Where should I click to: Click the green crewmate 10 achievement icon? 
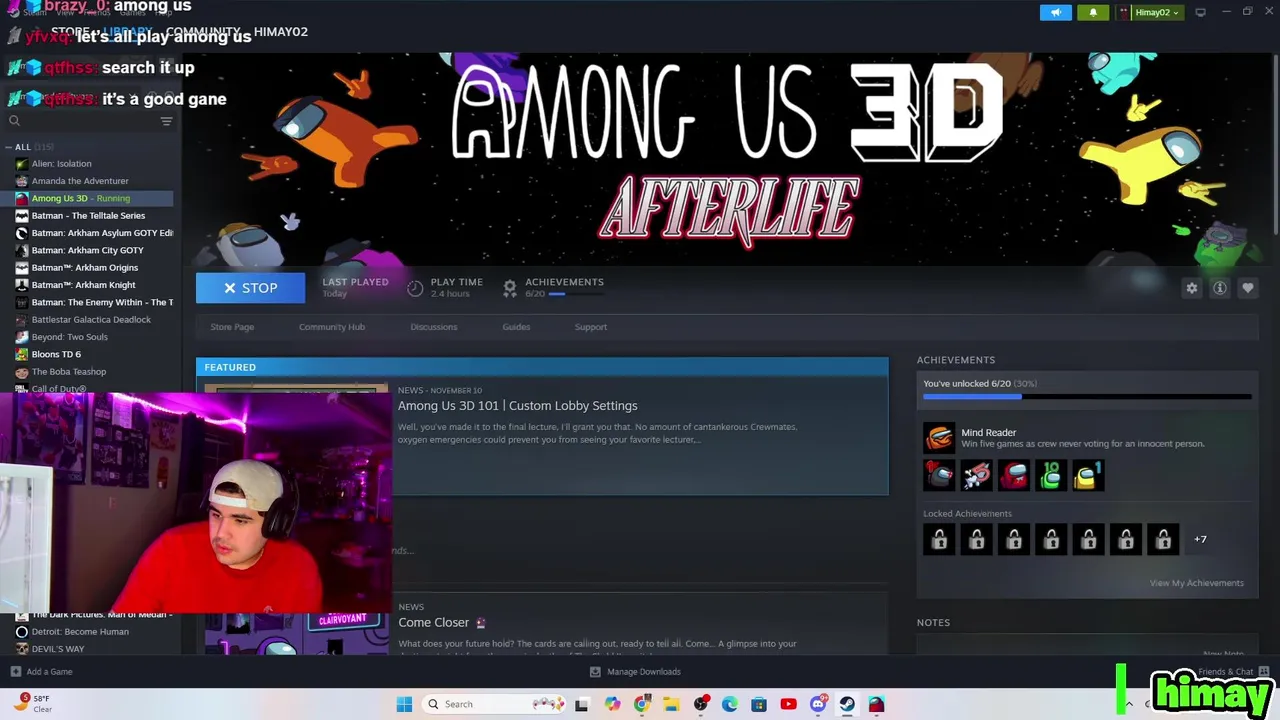pos(1051,476)
